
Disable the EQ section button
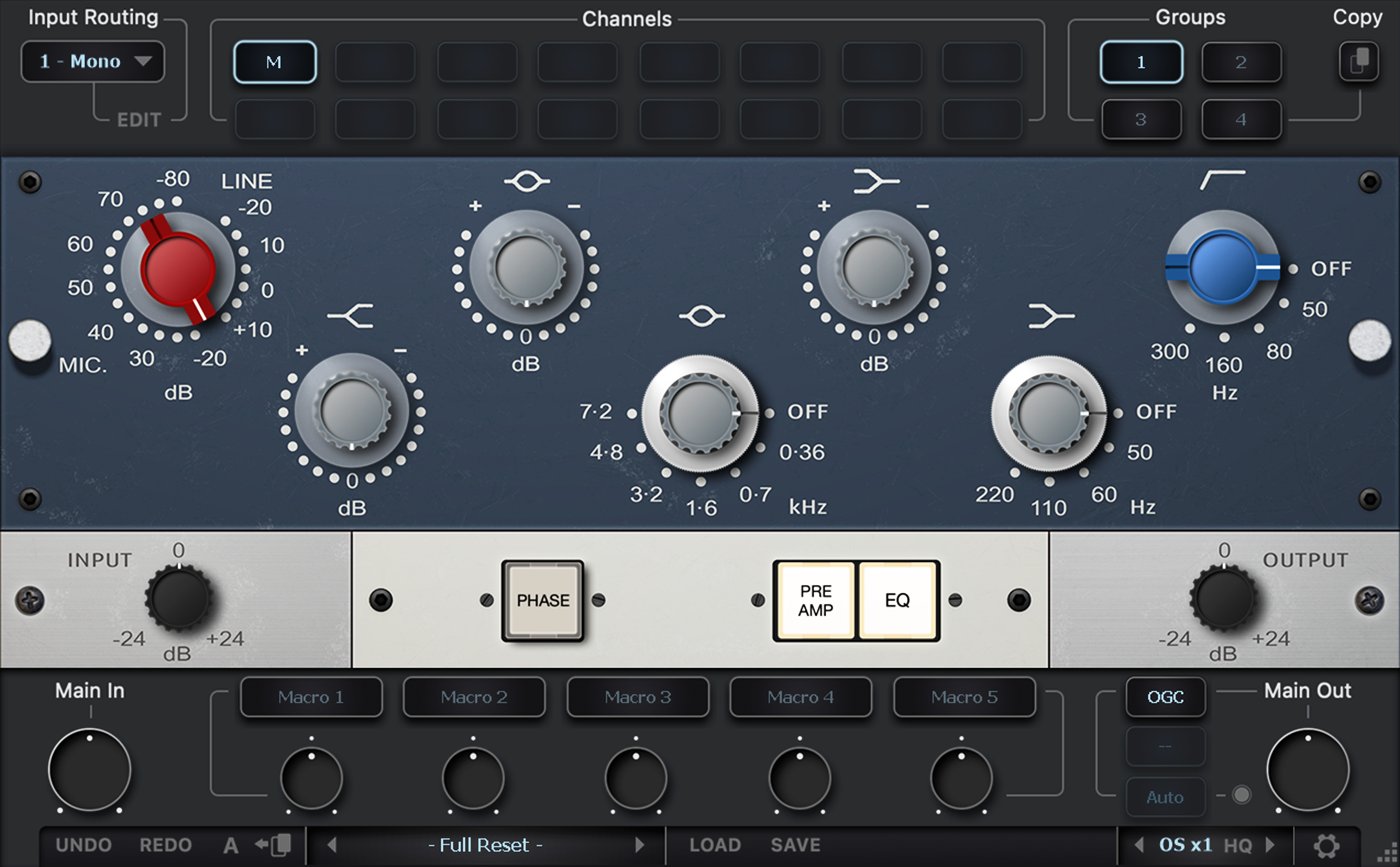point(898,600)
